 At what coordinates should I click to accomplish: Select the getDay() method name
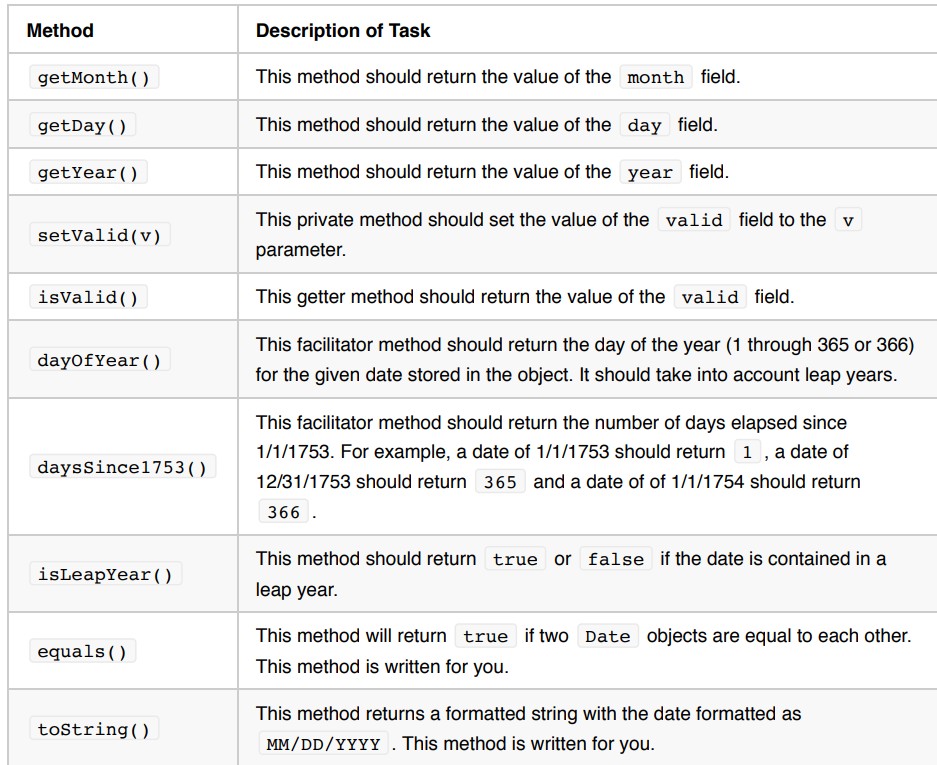[82, 125]
